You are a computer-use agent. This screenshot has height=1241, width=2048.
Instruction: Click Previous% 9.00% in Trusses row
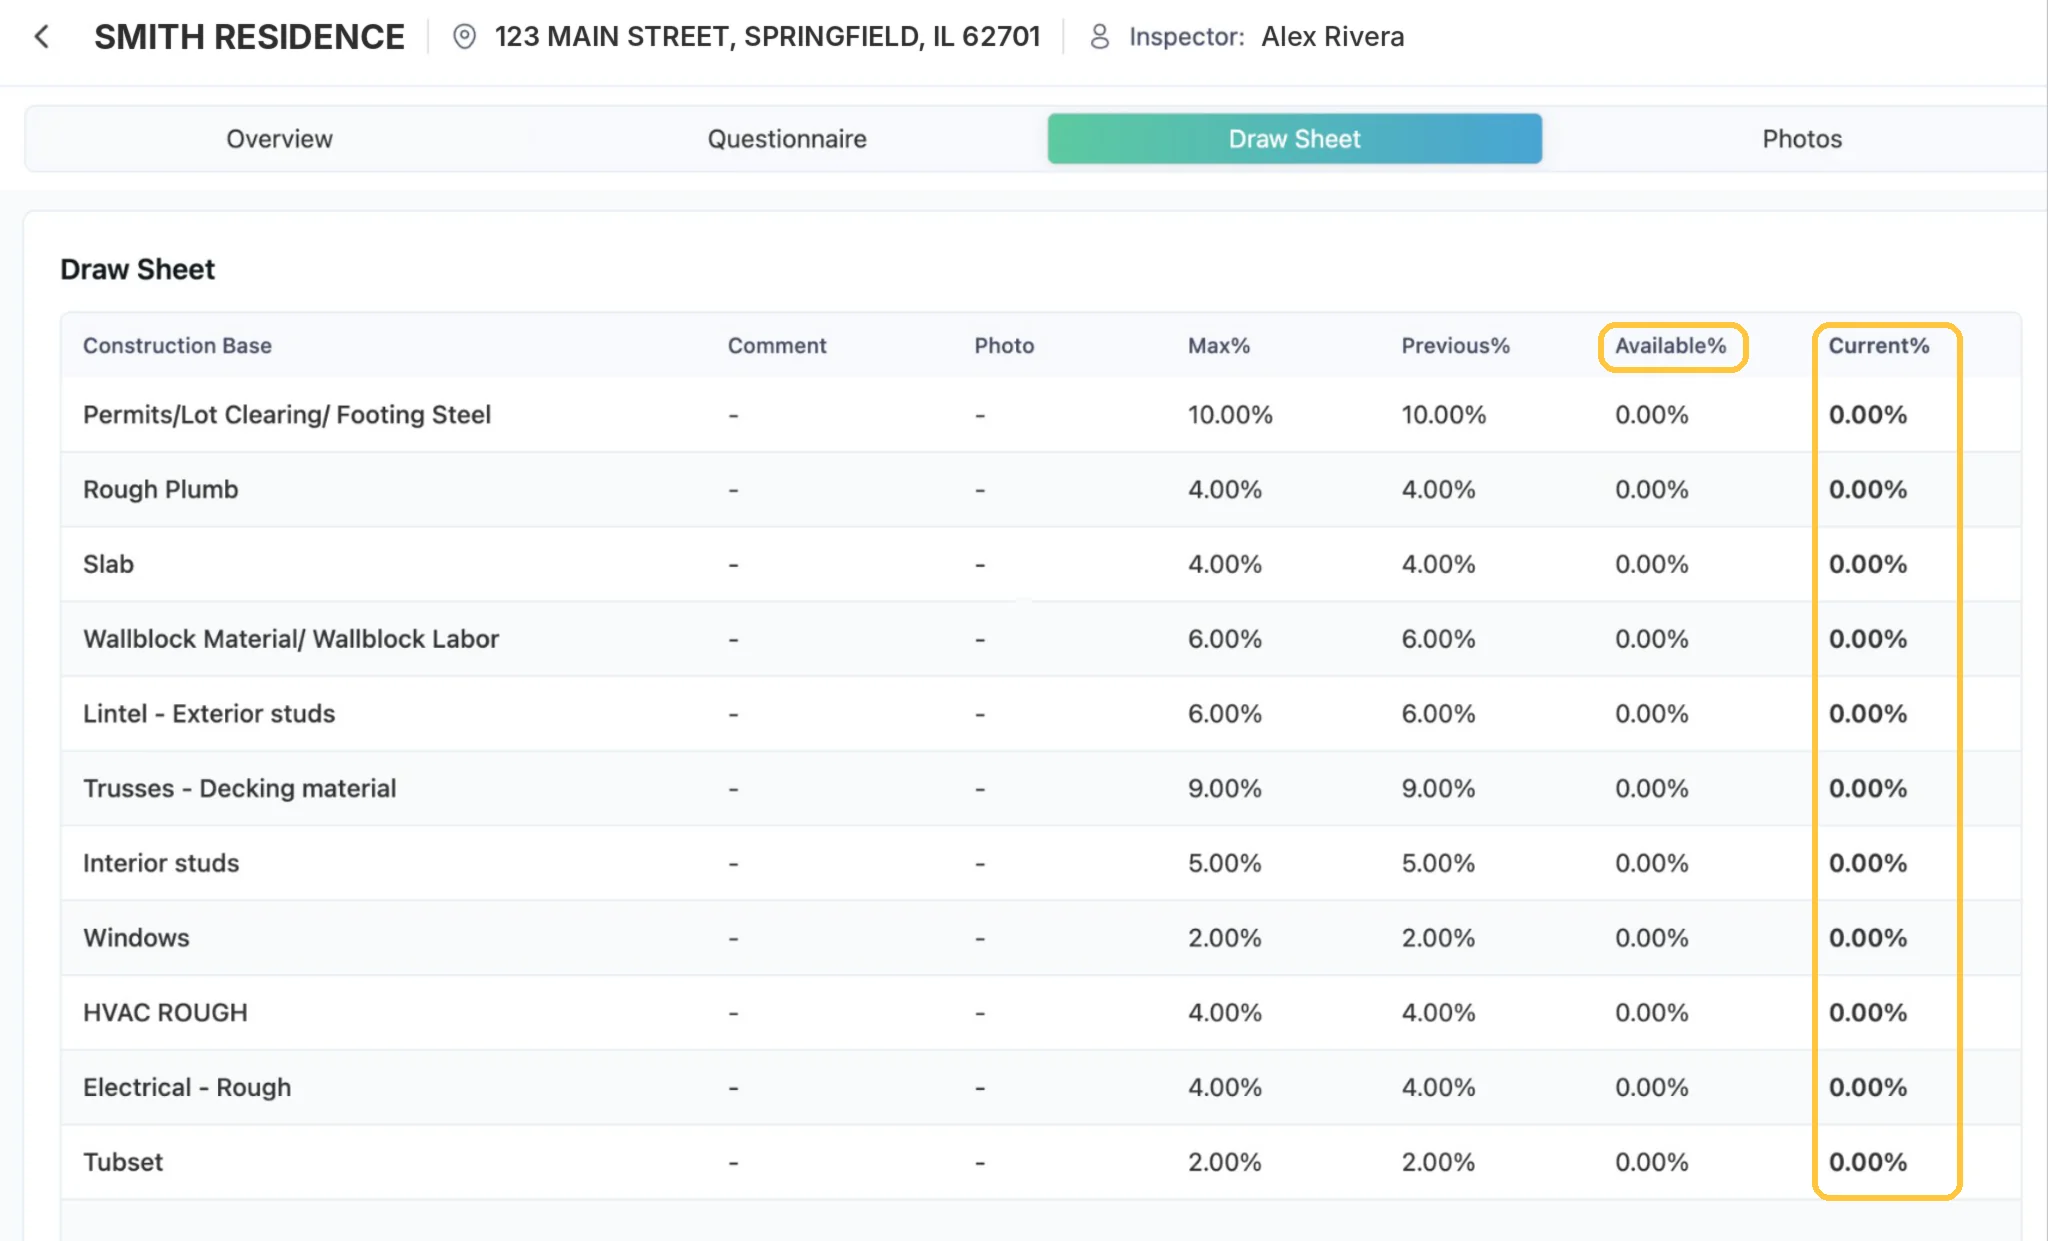tap(1438, 789)
